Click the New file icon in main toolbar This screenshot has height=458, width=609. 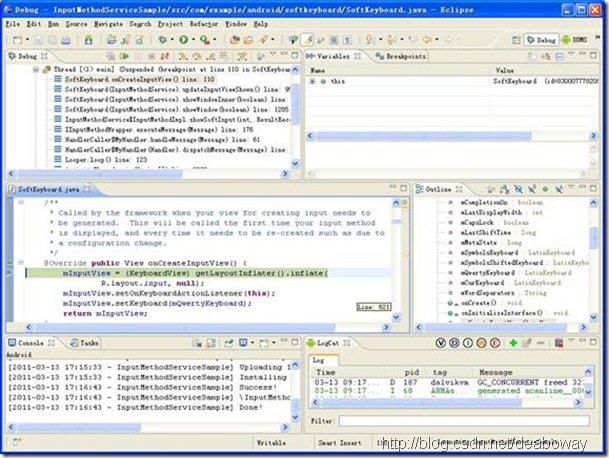pyautogui.click(x=17, y=40)
